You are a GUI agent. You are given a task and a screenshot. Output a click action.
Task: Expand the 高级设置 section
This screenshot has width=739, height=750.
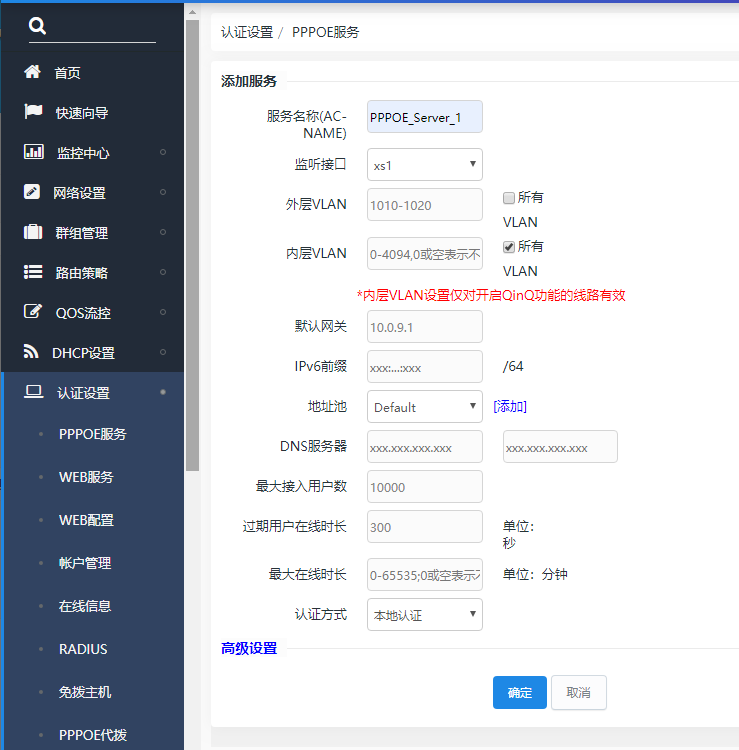point(249,649)
